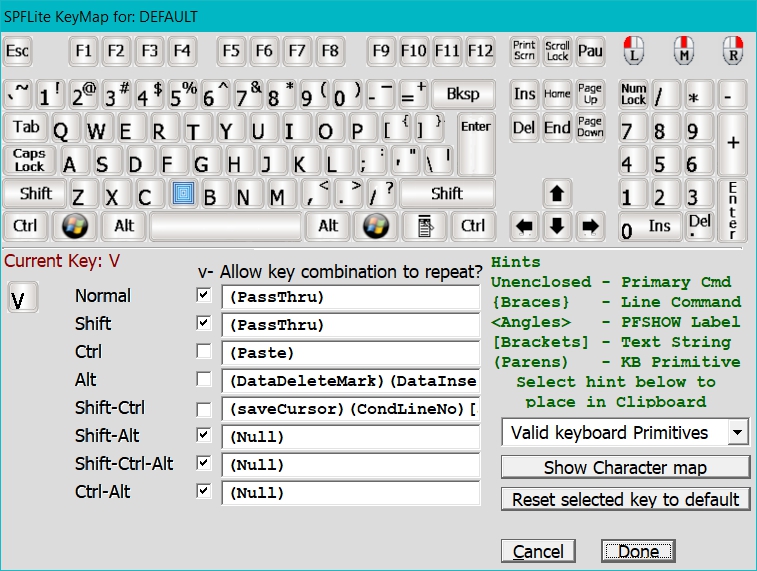The width and height of the screenshot is (757, 571).
Task: Select the up arrow key
Action: point(557,193)
